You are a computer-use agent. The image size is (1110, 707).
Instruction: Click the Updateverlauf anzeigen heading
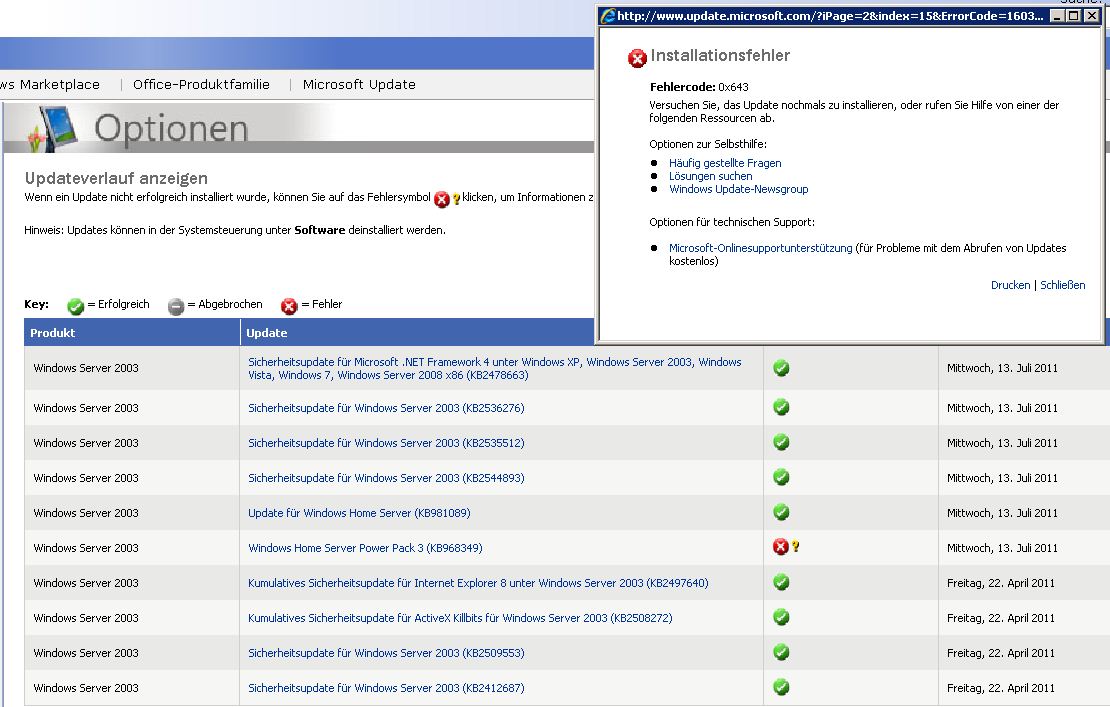point(116,178)
